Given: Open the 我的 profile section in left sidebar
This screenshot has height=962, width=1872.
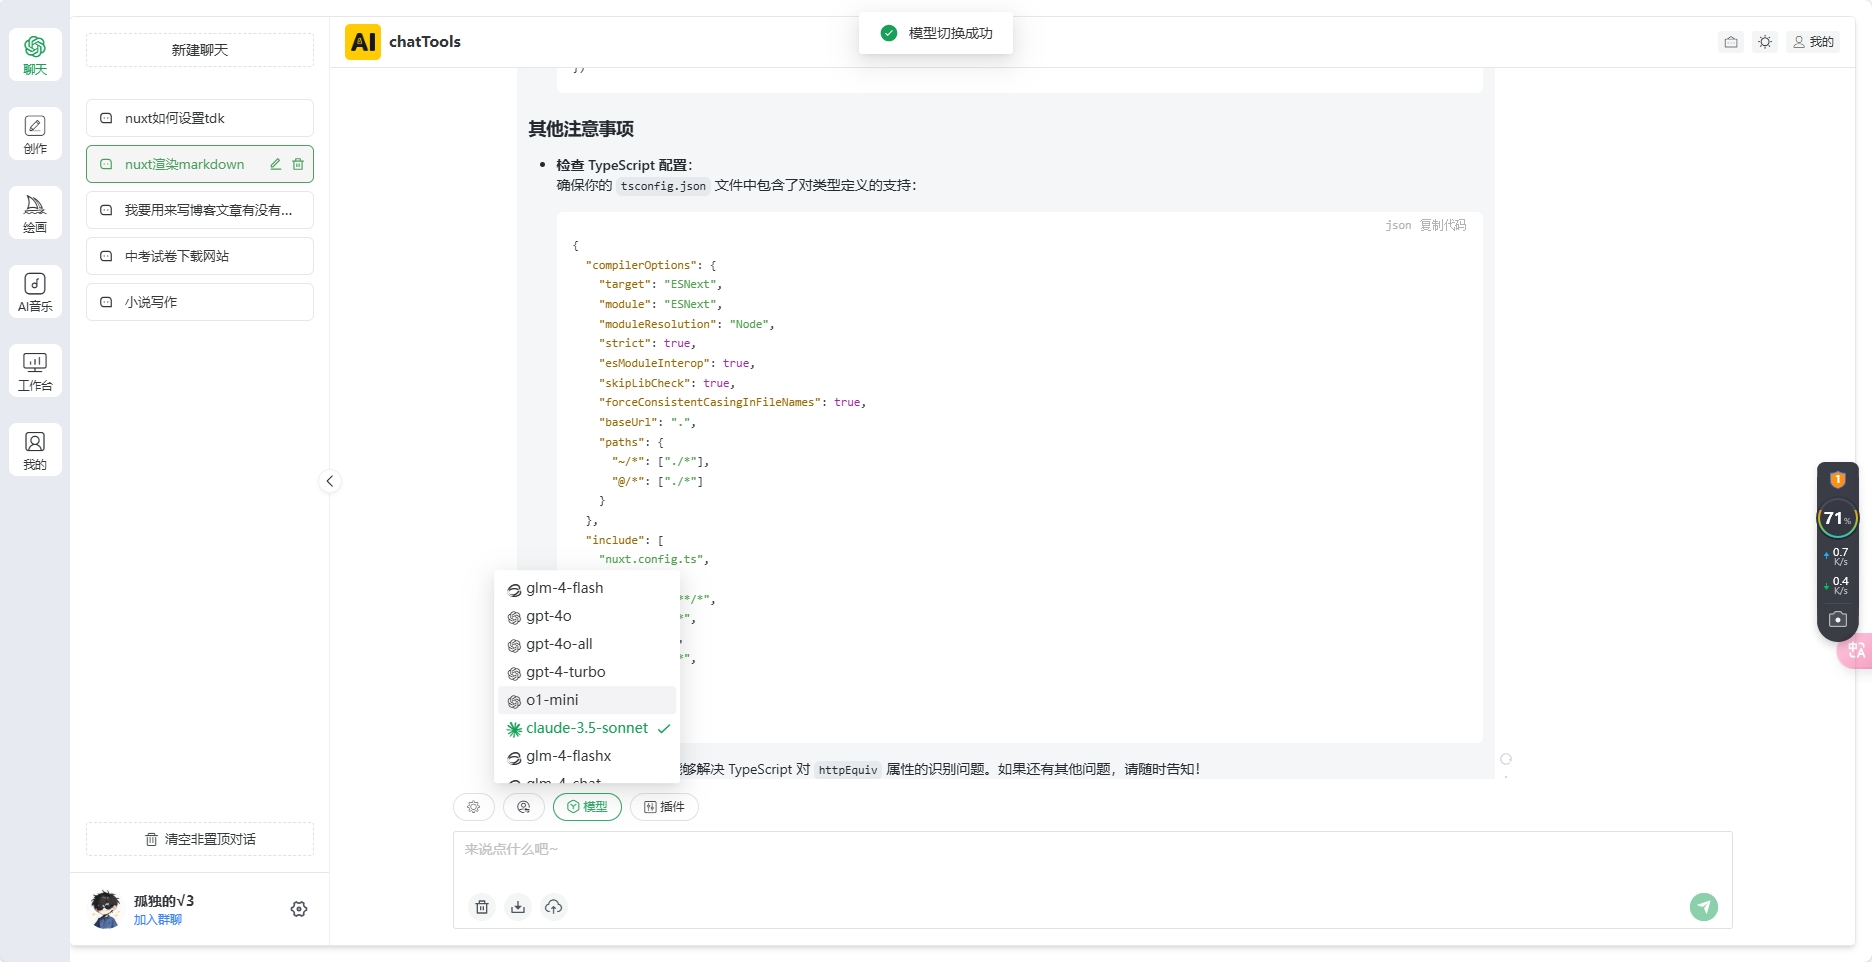Looking at the screenshot, I should pos(35,450).
